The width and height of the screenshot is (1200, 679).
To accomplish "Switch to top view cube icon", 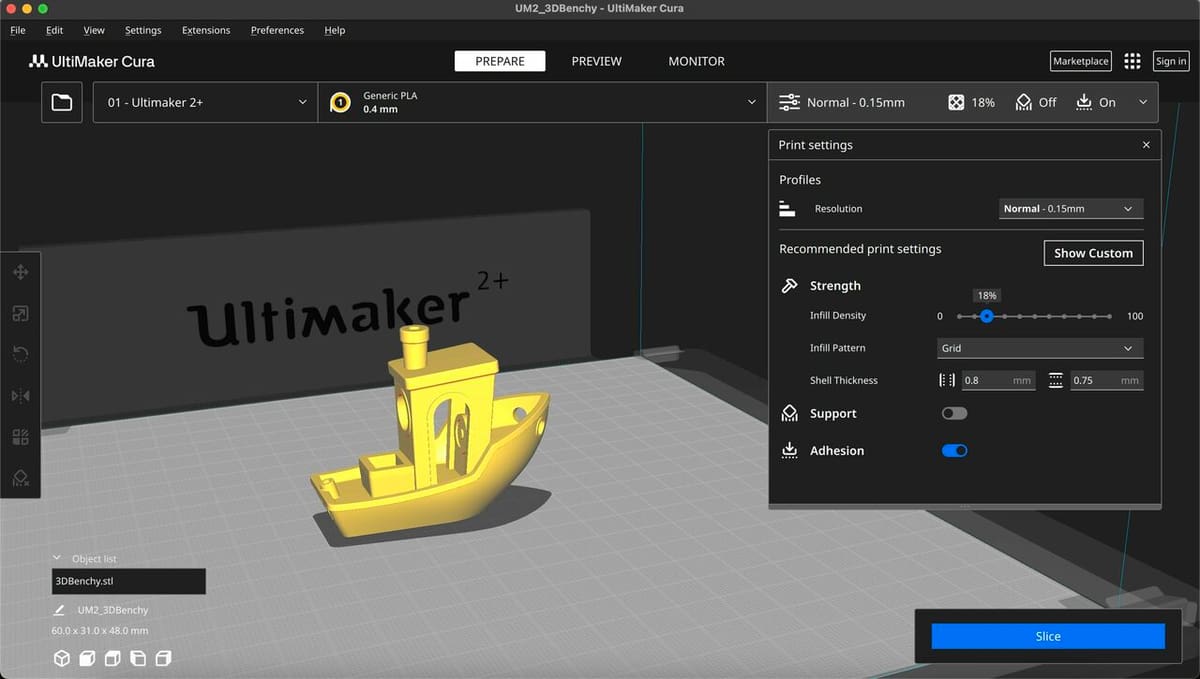I will click(x=112, y=658).
